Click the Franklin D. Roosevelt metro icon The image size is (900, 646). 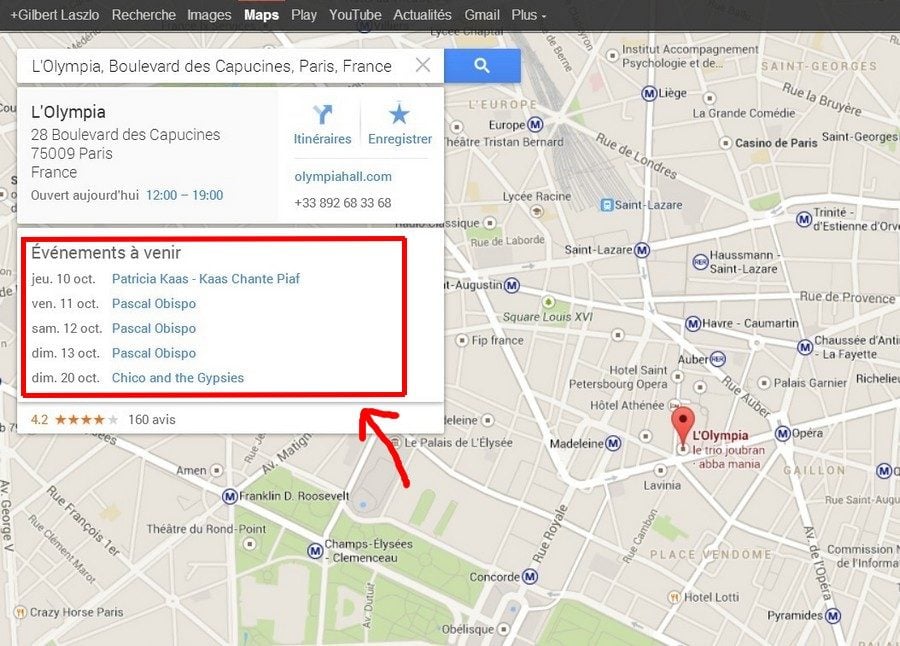pos(230,496)
